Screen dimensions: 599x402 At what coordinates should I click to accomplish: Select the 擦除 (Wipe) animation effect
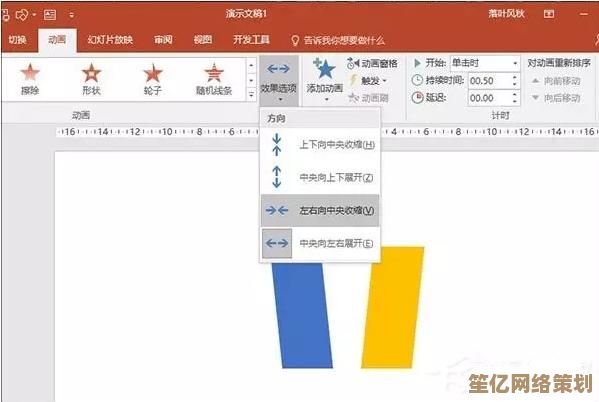click(30, 79)
